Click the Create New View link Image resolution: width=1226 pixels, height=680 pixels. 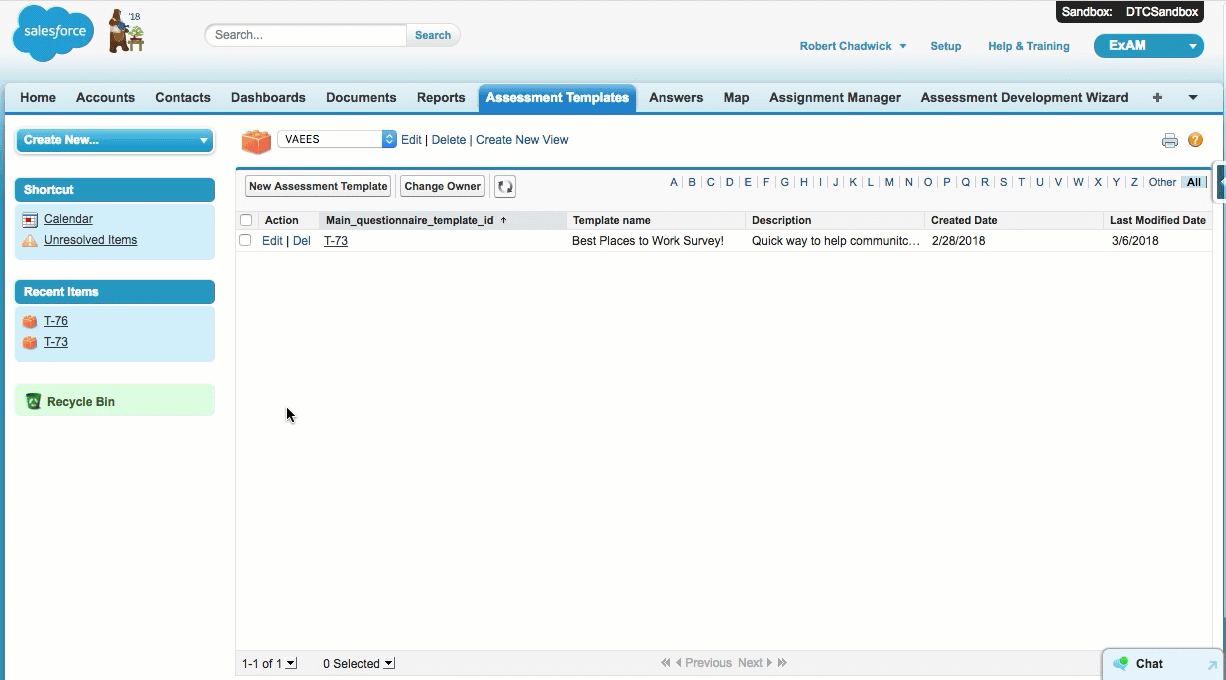(522, 140)
